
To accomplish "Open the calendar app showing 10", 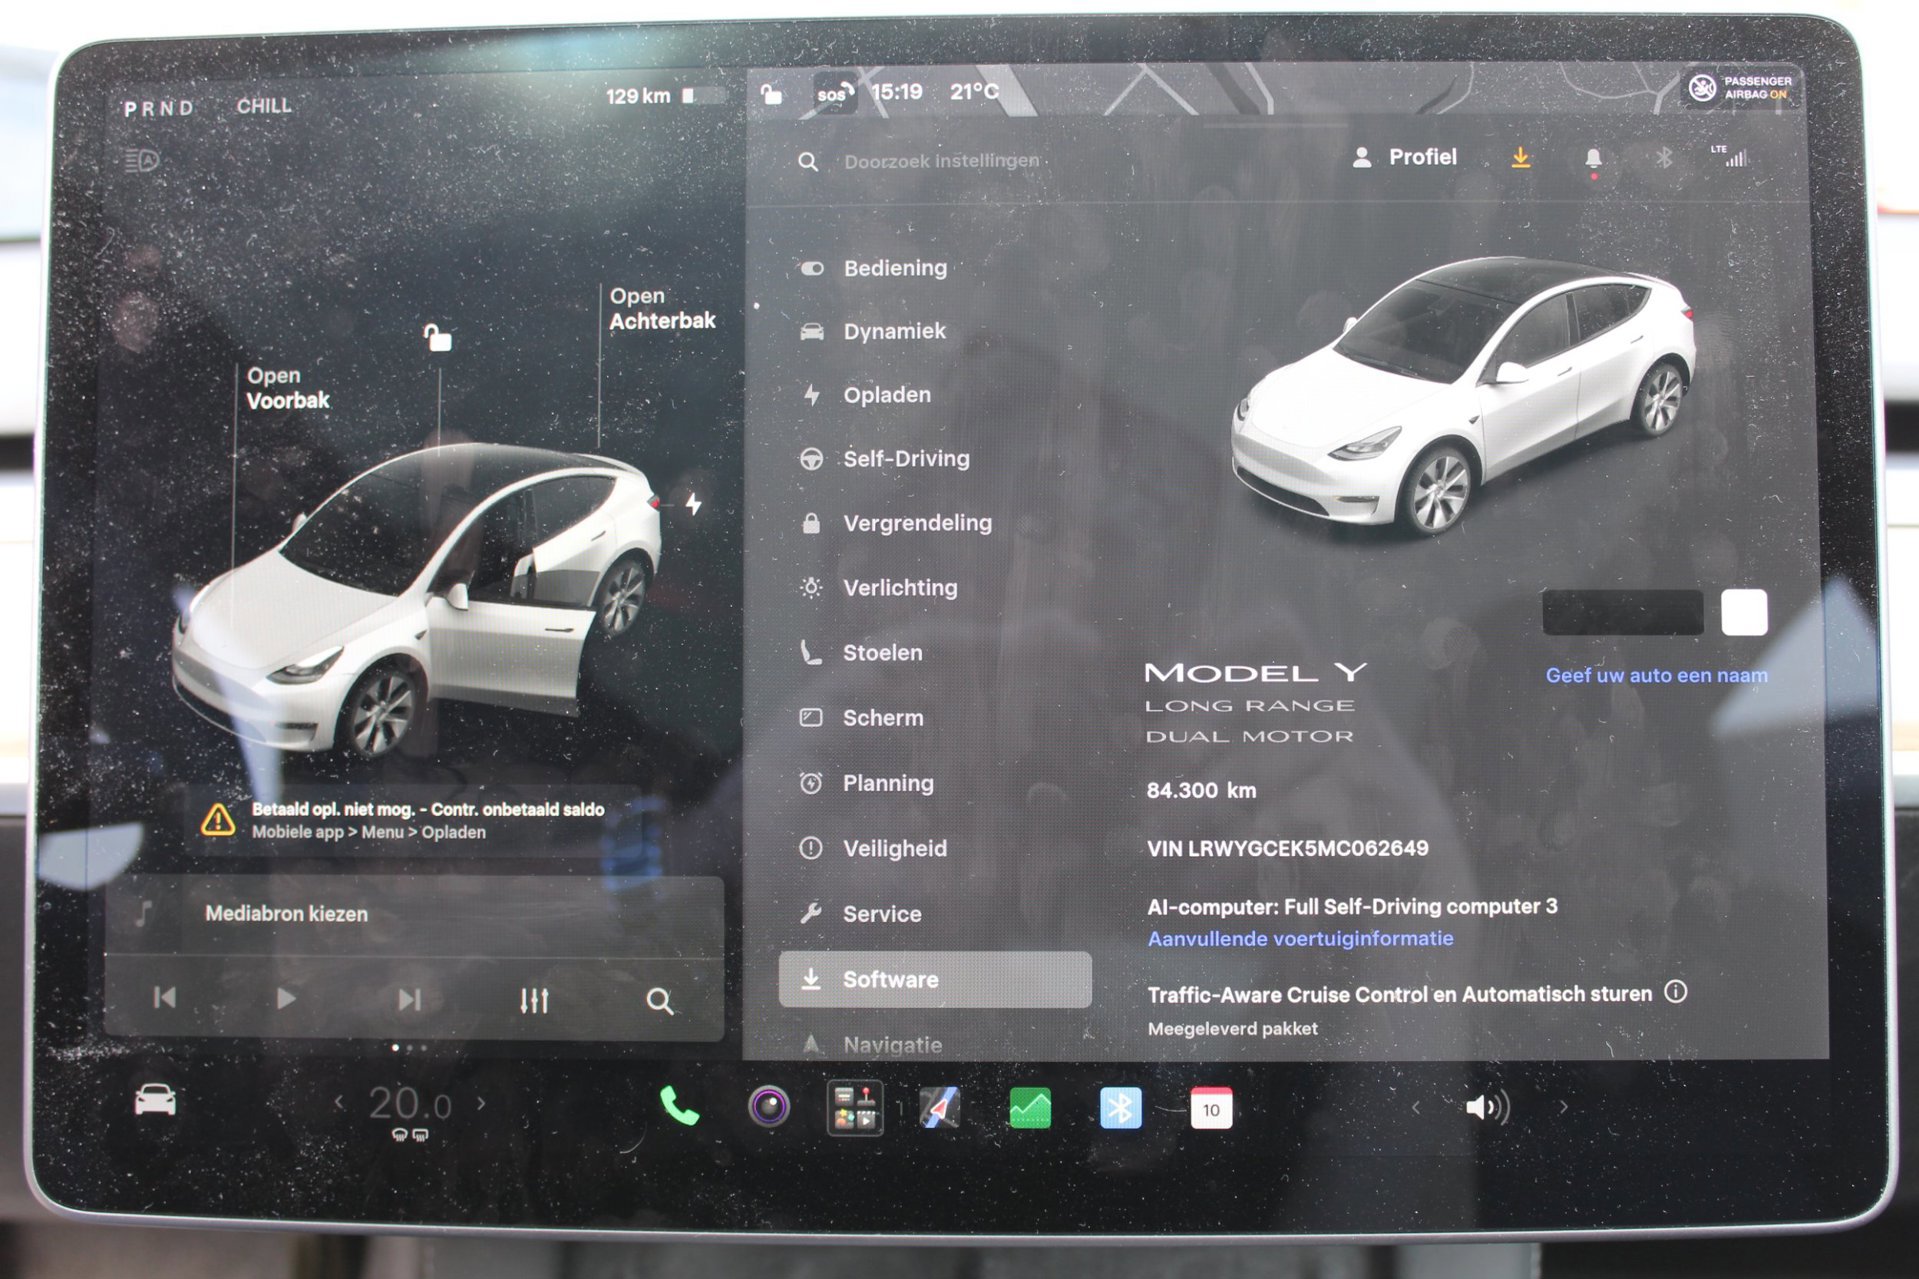I will (1211, 1109).
